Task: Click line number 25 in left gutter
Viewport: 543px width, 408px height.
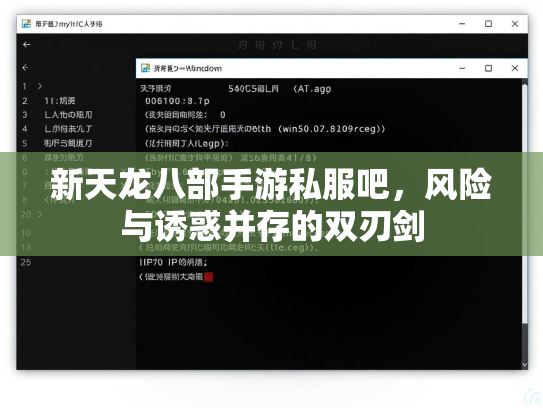Action: click(x=26, y=262)
